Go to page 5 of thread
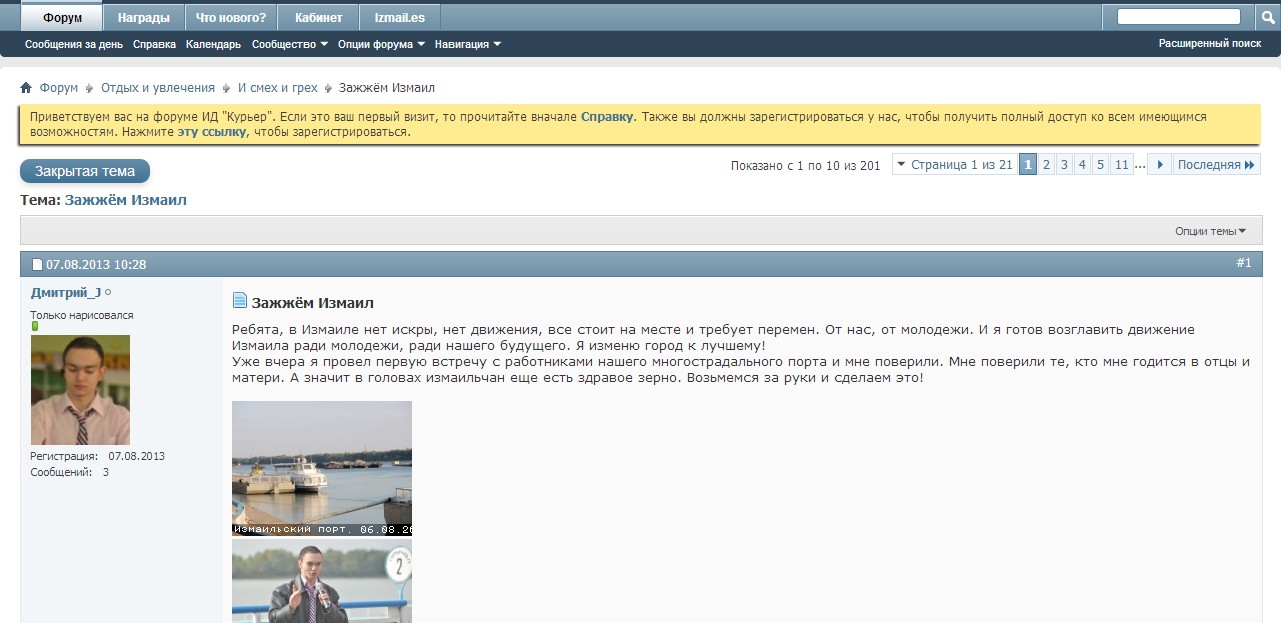The image size is (1281, 623). point(1100,165)
